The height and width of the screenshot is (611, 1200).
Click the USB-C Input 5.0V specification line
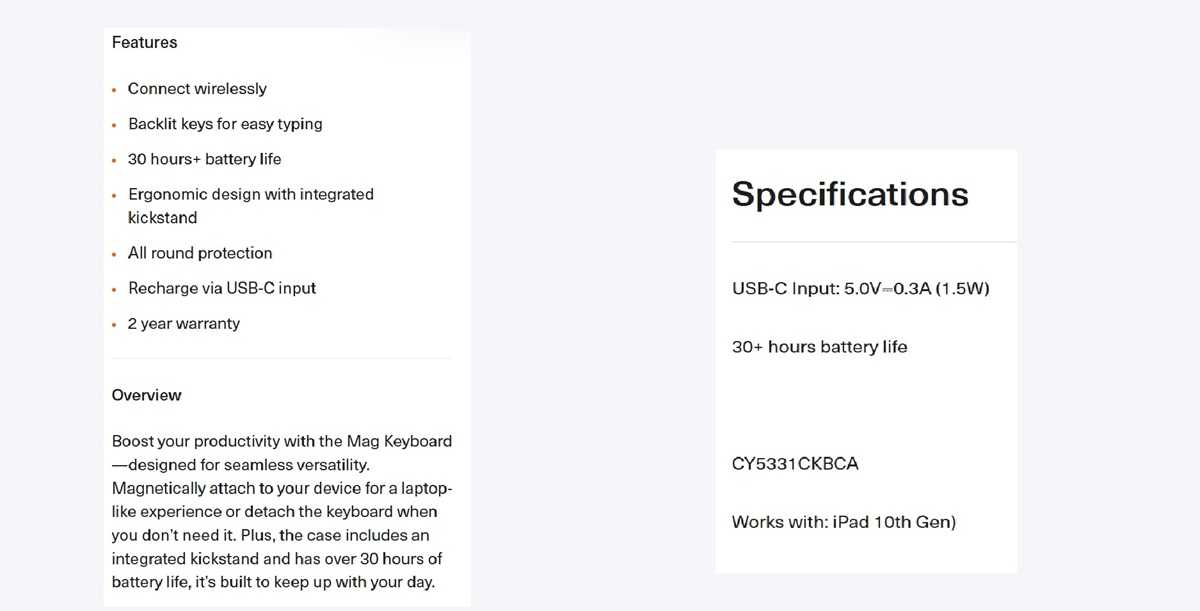[860, 289]
